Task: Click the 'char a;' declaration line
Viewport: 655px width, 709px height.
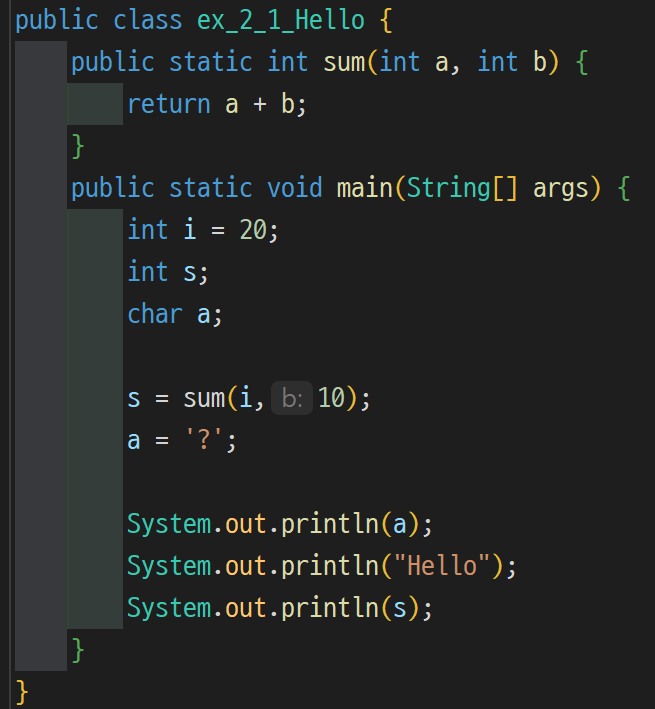Action: 175,314
